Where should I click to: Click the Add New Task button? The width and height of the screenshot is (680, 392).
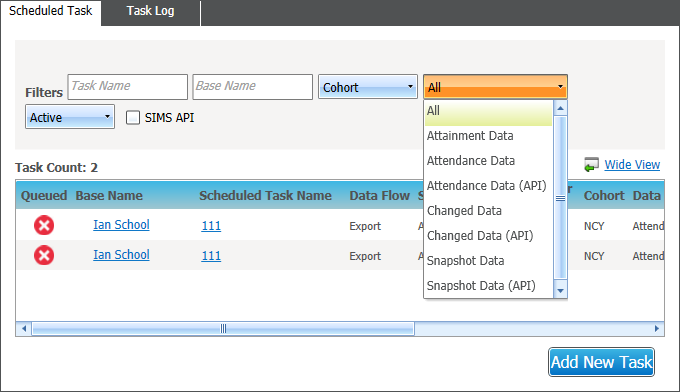pyautogui.click(x=601, y=362)
